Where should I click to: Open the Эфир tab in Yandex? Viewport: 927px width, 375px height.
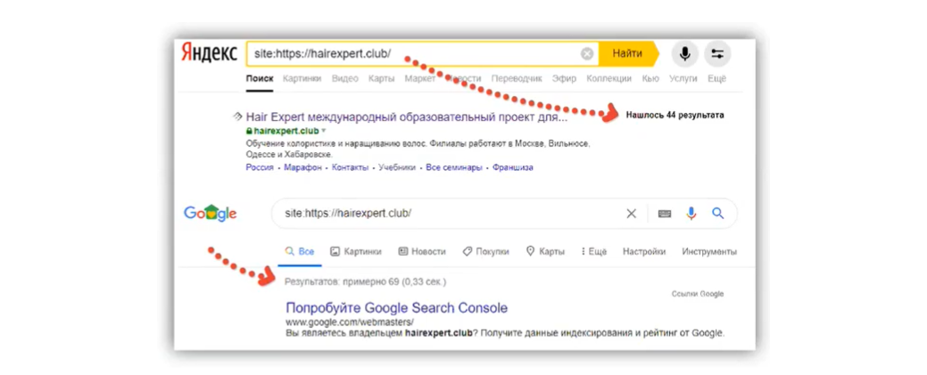point(564,79)
